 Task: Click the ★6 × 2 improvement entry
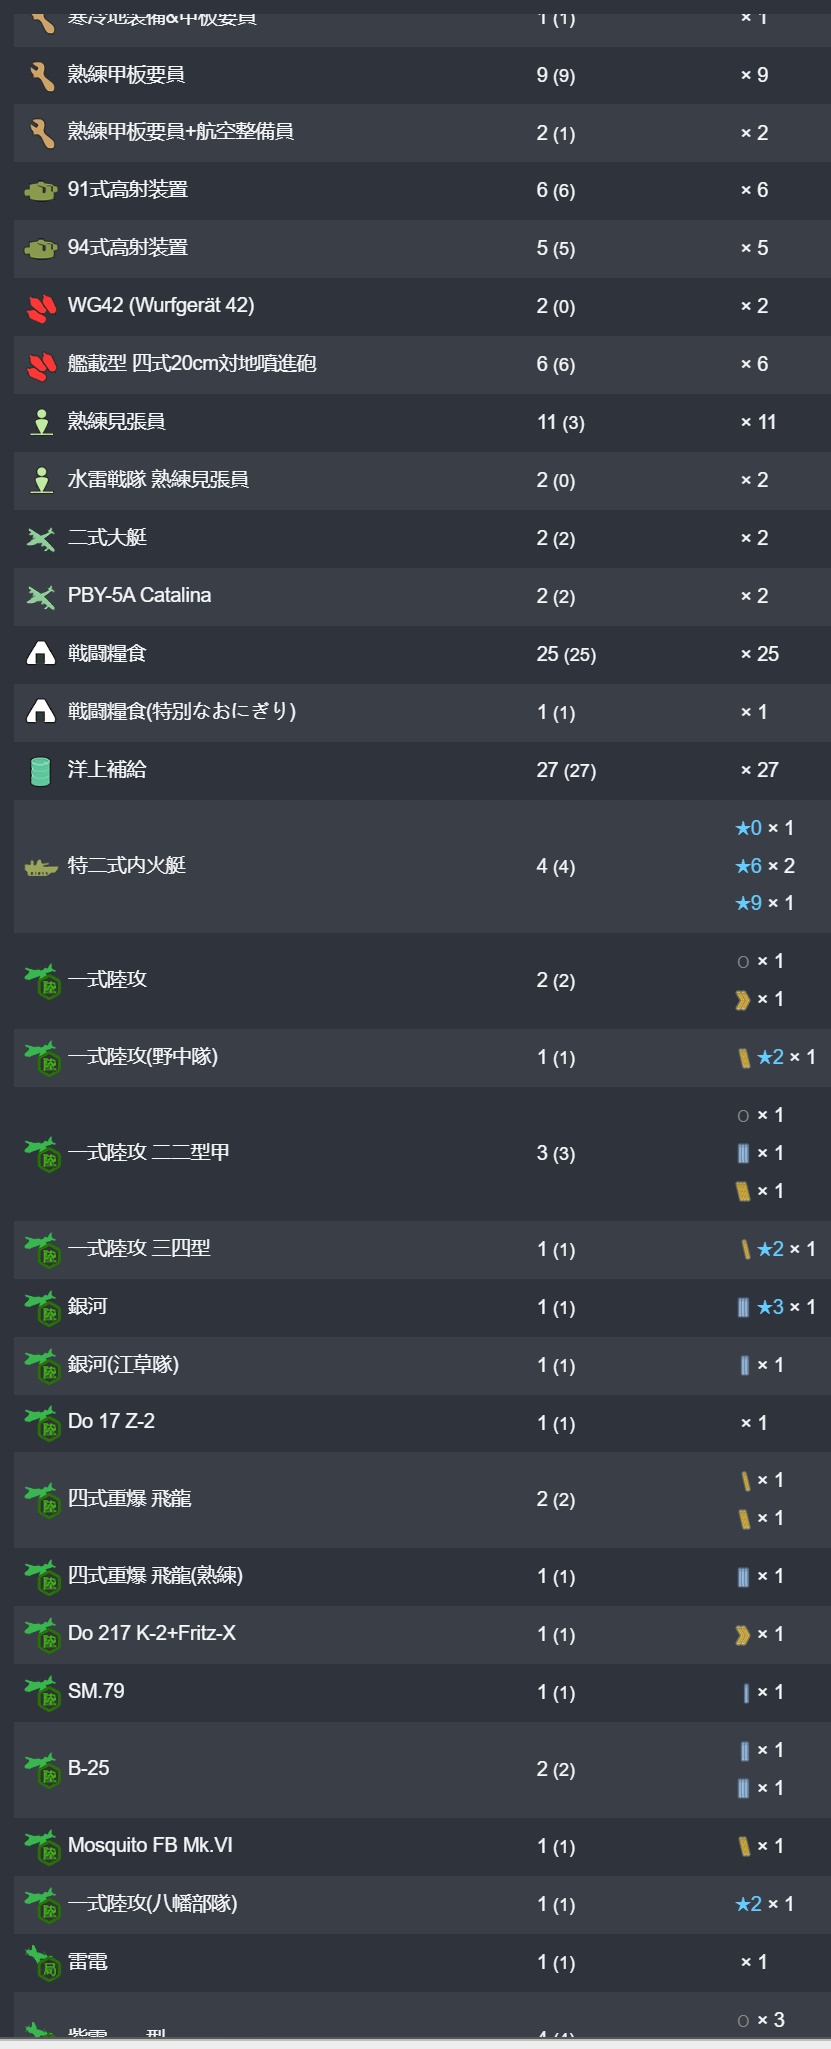(x=765, y=866)
